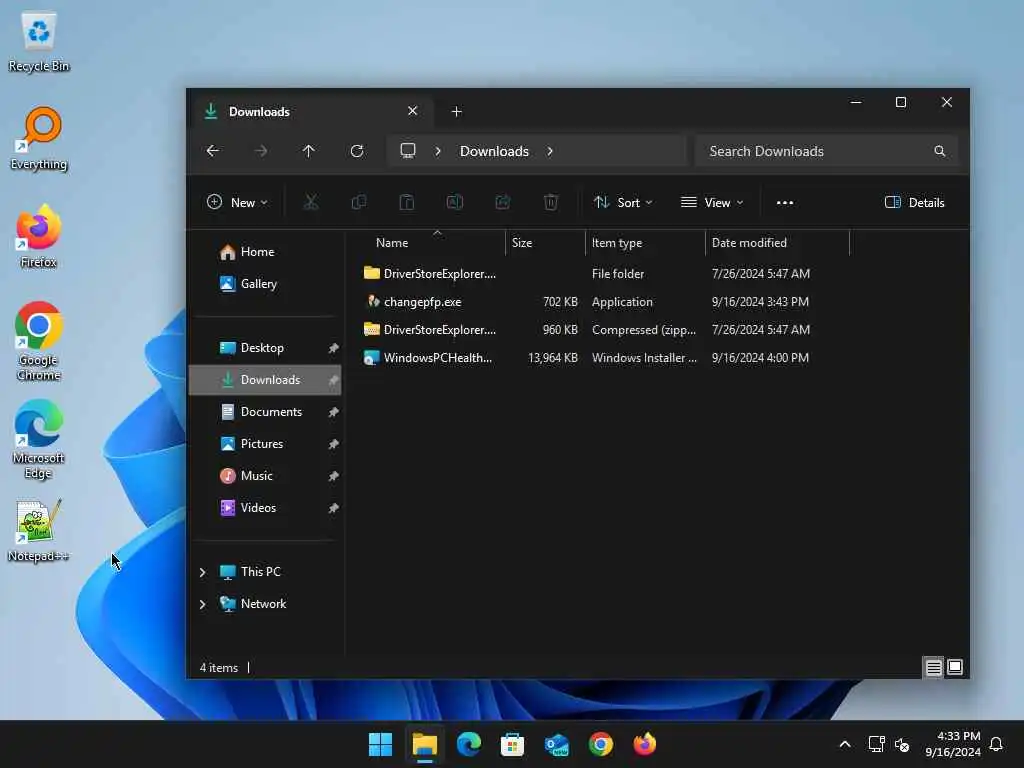
Task: Open Home in navigation pane
Action: coord(257,252)
